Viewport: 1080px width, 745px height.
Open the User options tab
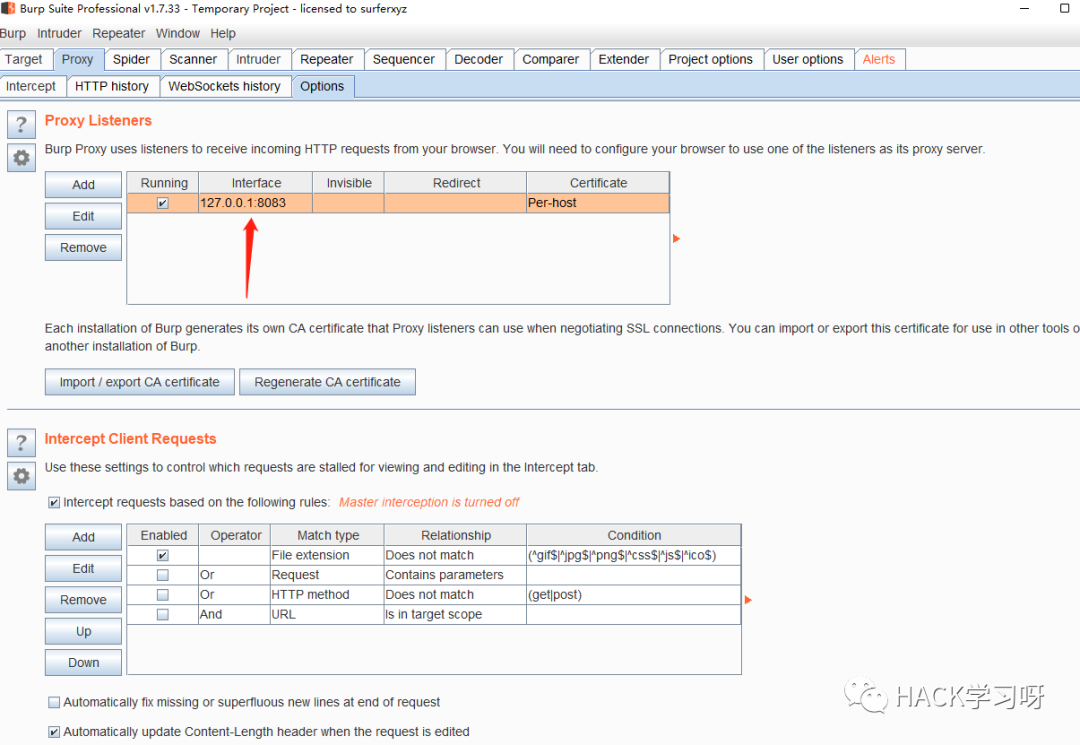pos(807,59)
